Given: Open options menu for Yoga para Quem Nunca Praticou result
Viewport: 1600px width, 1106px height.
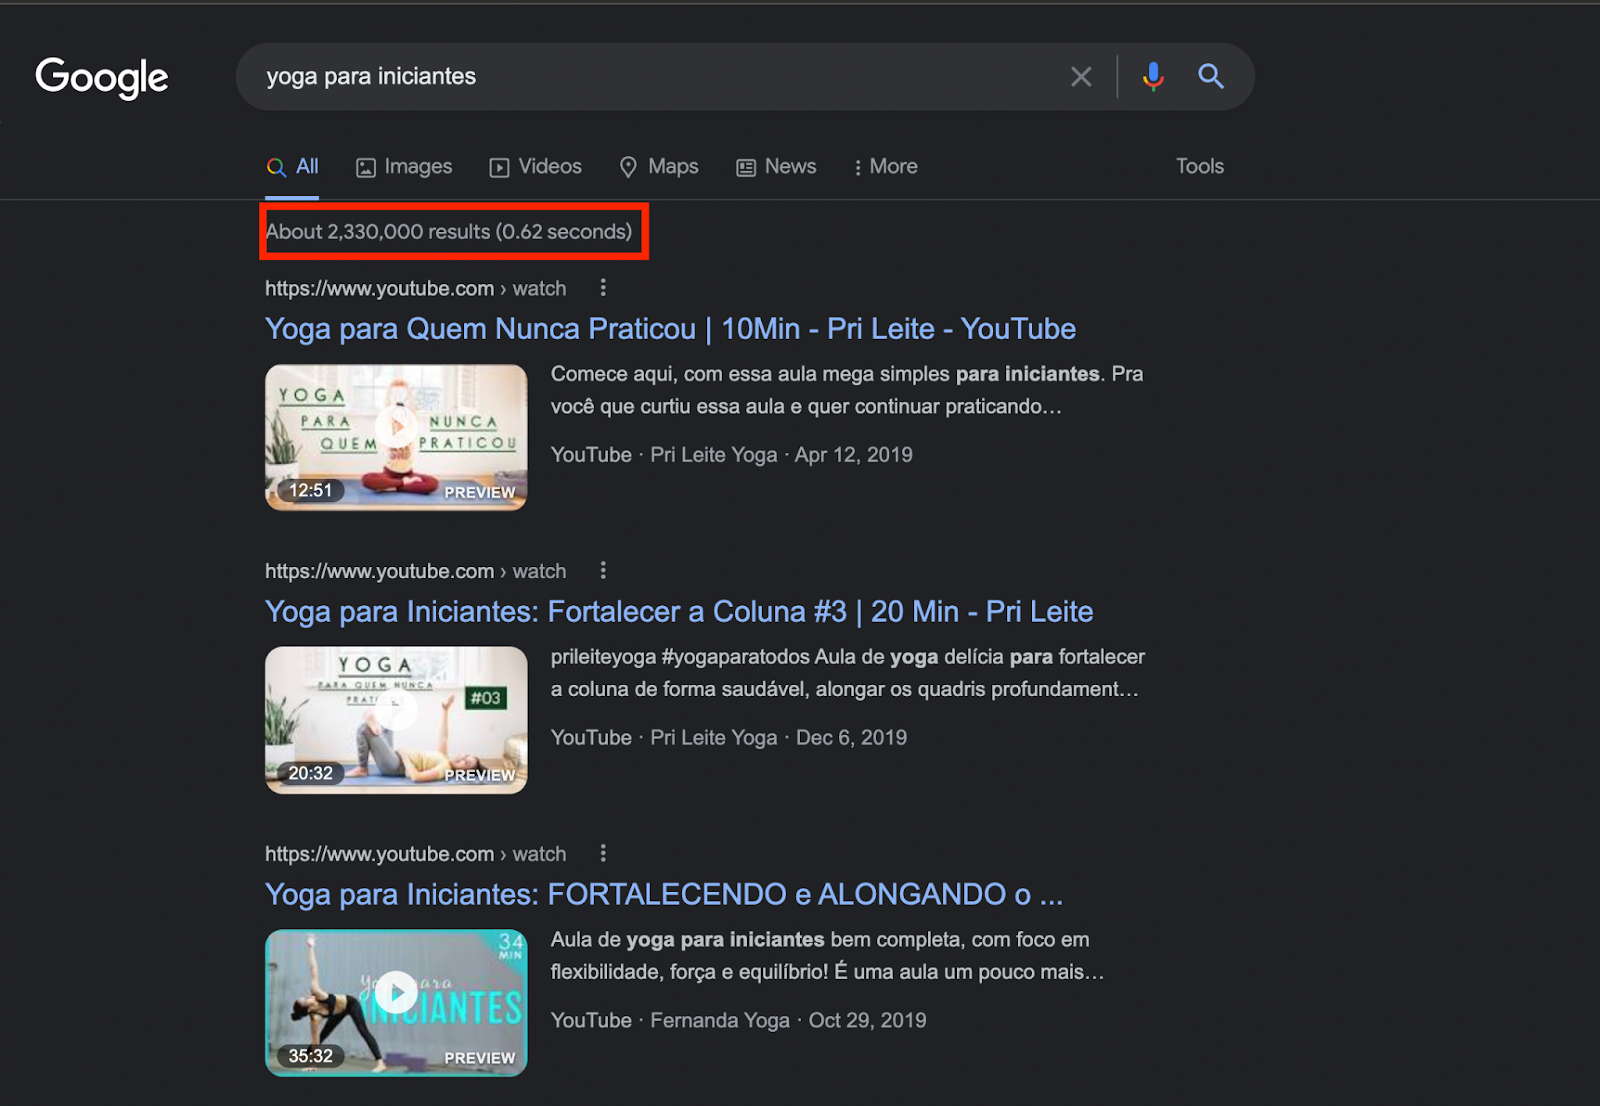Looking at the screenshot, I should coord(603,288).
